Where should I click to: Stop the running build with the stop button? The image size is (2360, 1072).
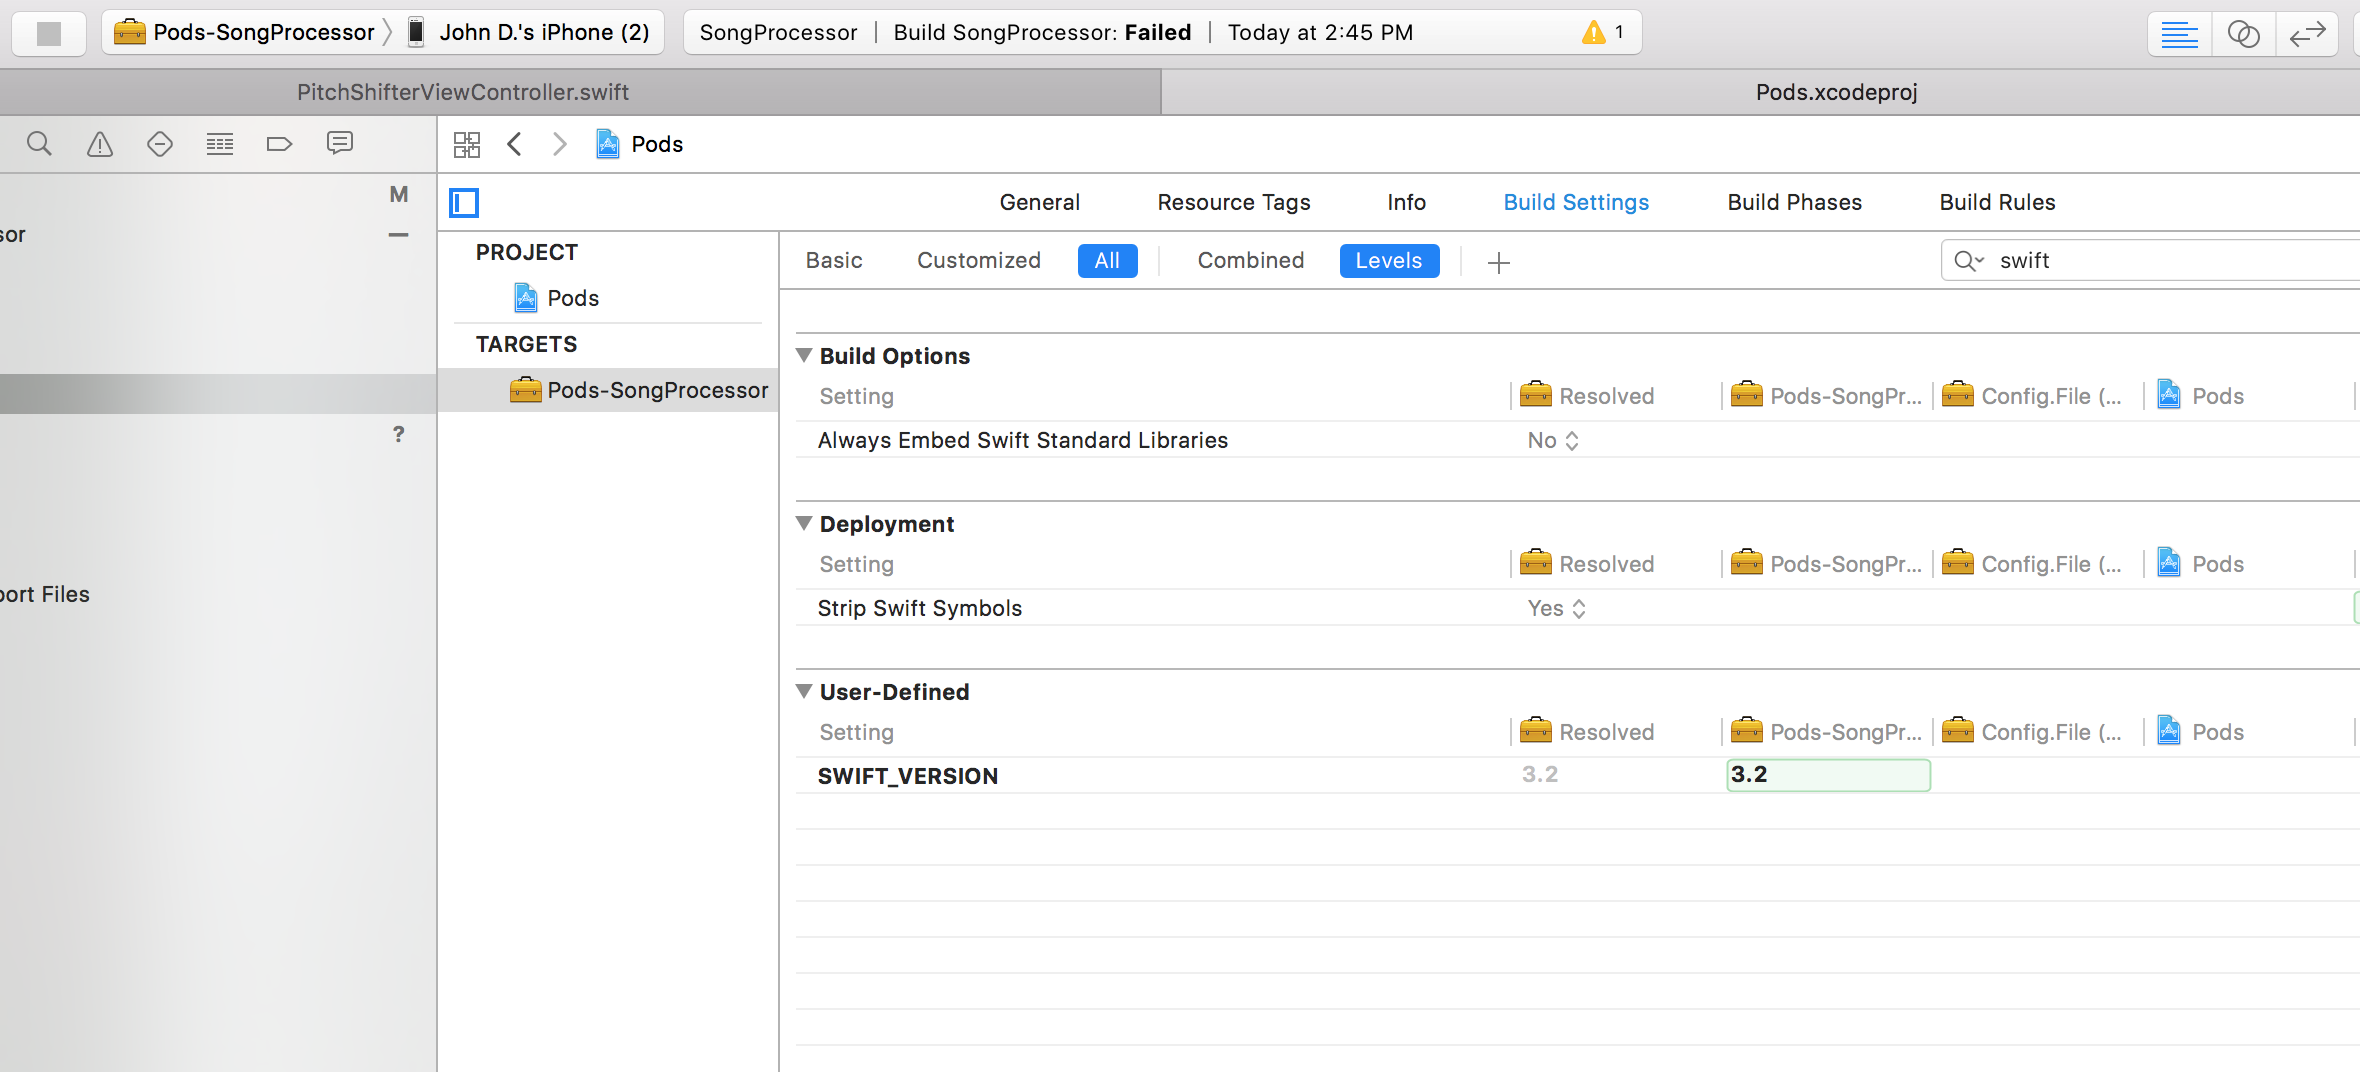[x=48, y=33]
